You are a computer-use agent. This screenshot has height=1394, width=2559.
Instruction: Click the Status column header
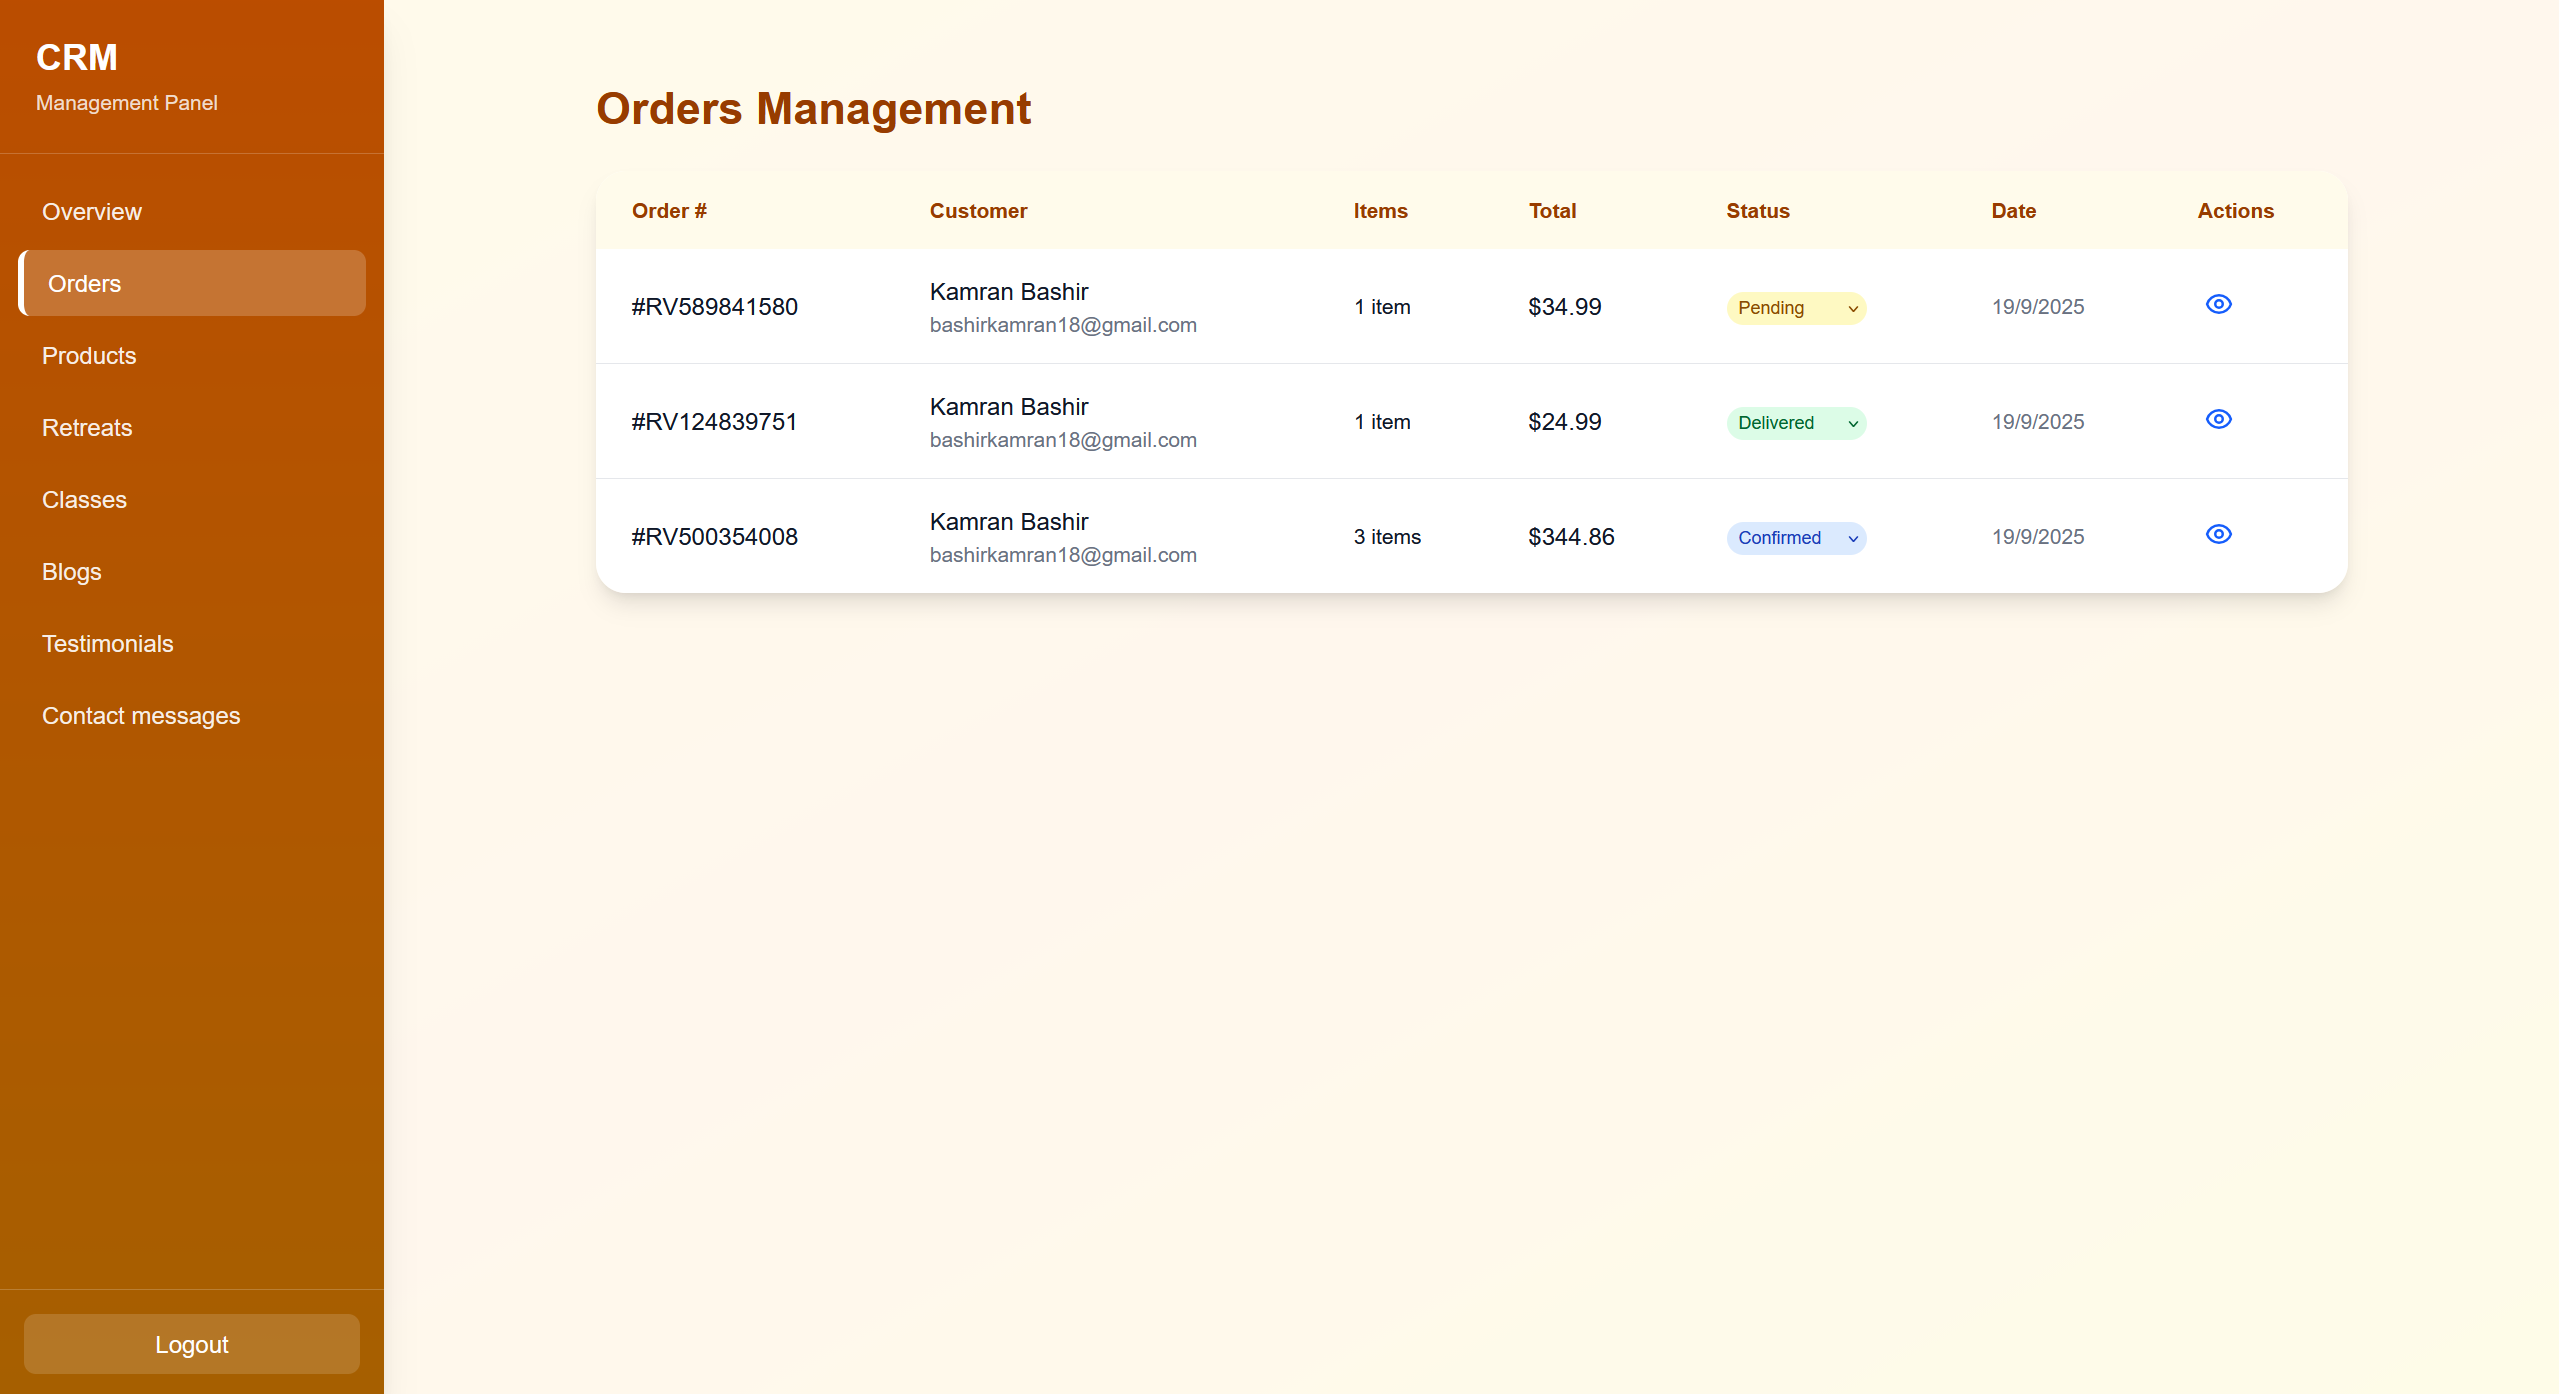click(x=1757, y=210)
